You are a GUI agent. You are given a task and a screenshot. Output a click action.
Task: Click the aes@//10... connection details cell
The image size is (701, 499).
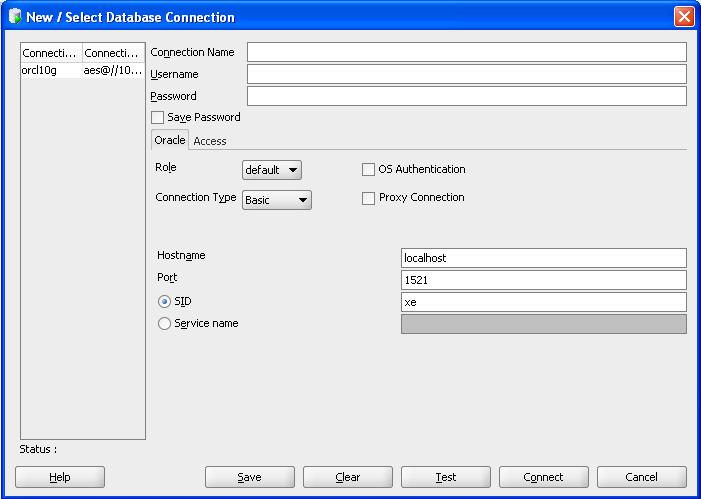point(114,70)
